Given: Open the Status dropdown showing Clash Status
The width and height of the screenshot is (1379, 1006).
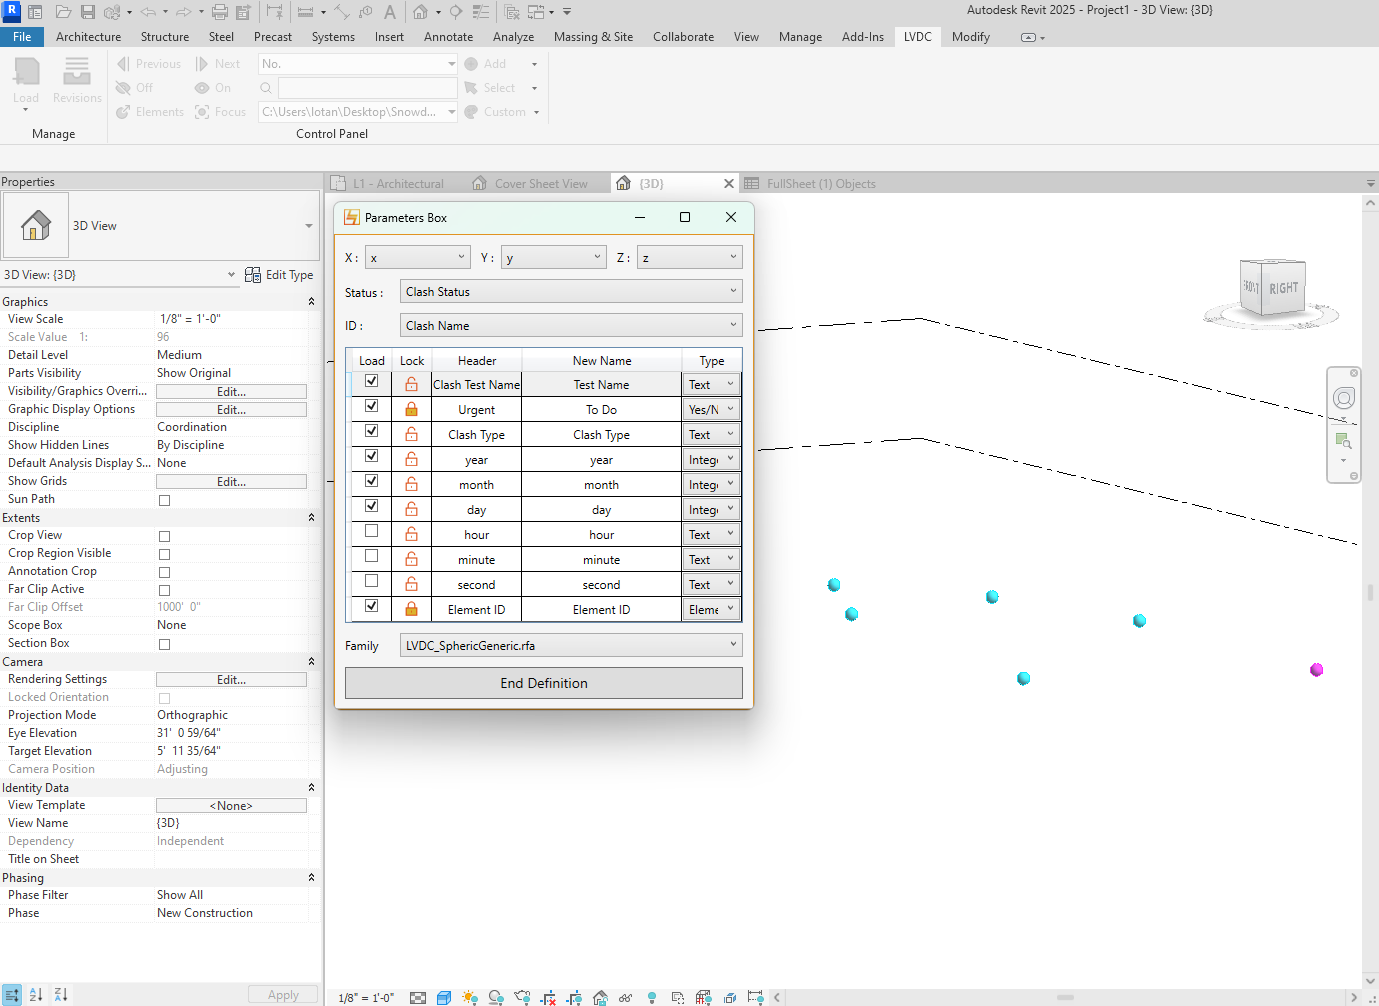Looking at the screenshot, I should point(571,292).
